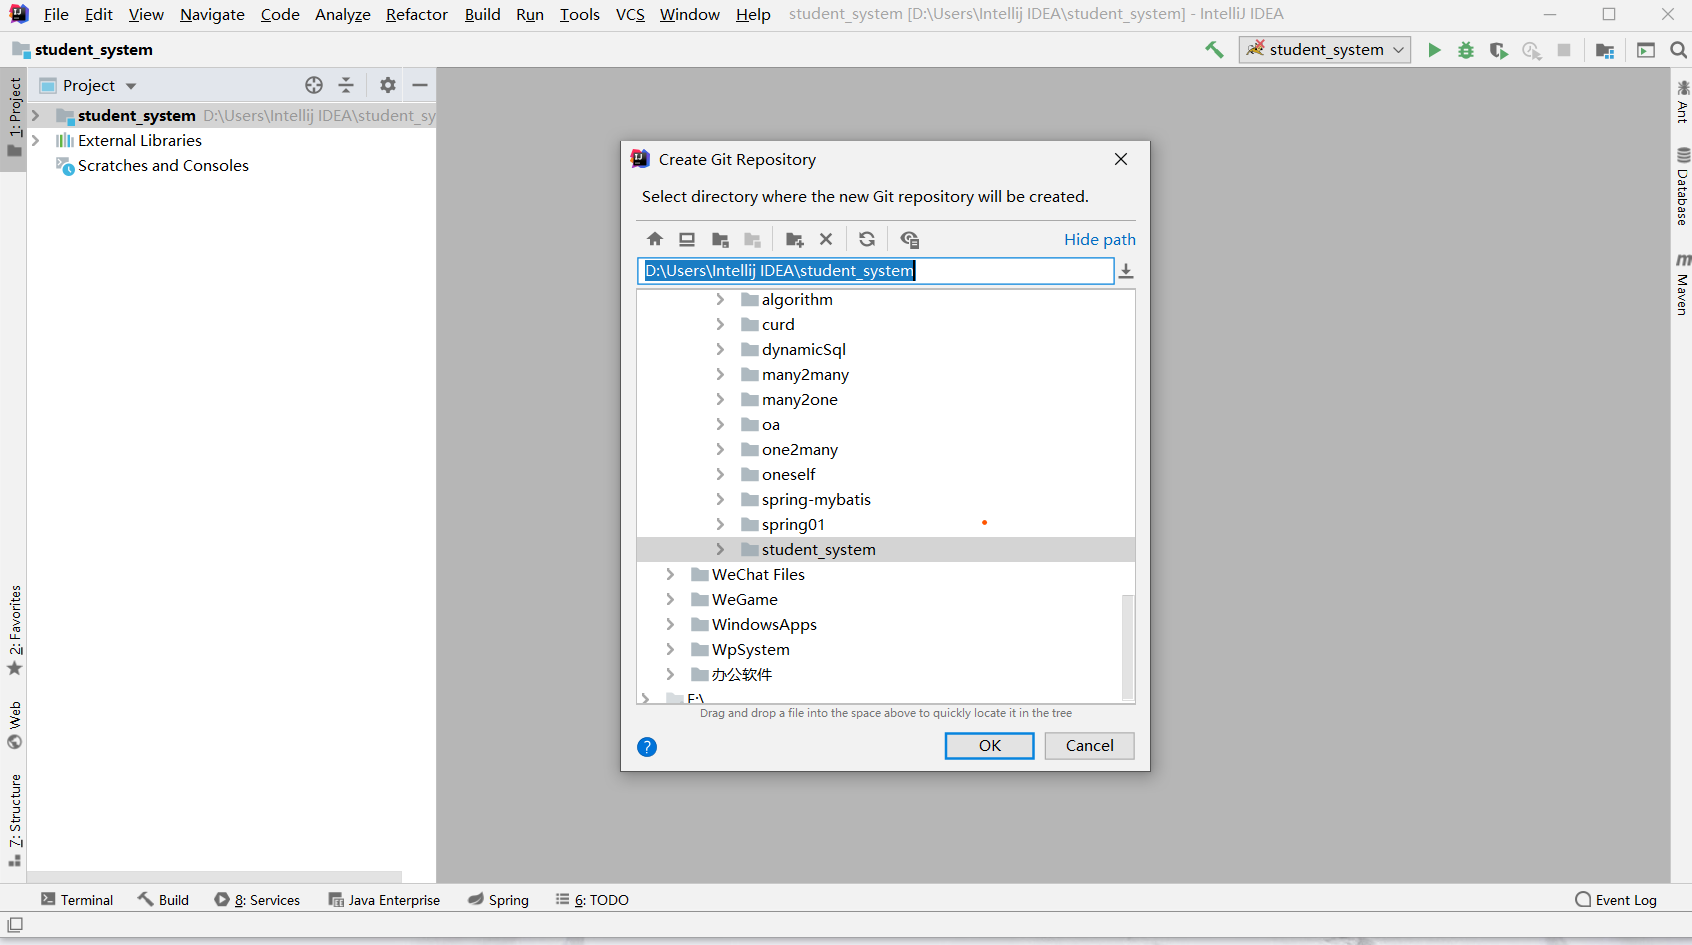Screen dimensions: 1692x945
Task: Open Project panel settings gear
Action: [x=388, y=85]
